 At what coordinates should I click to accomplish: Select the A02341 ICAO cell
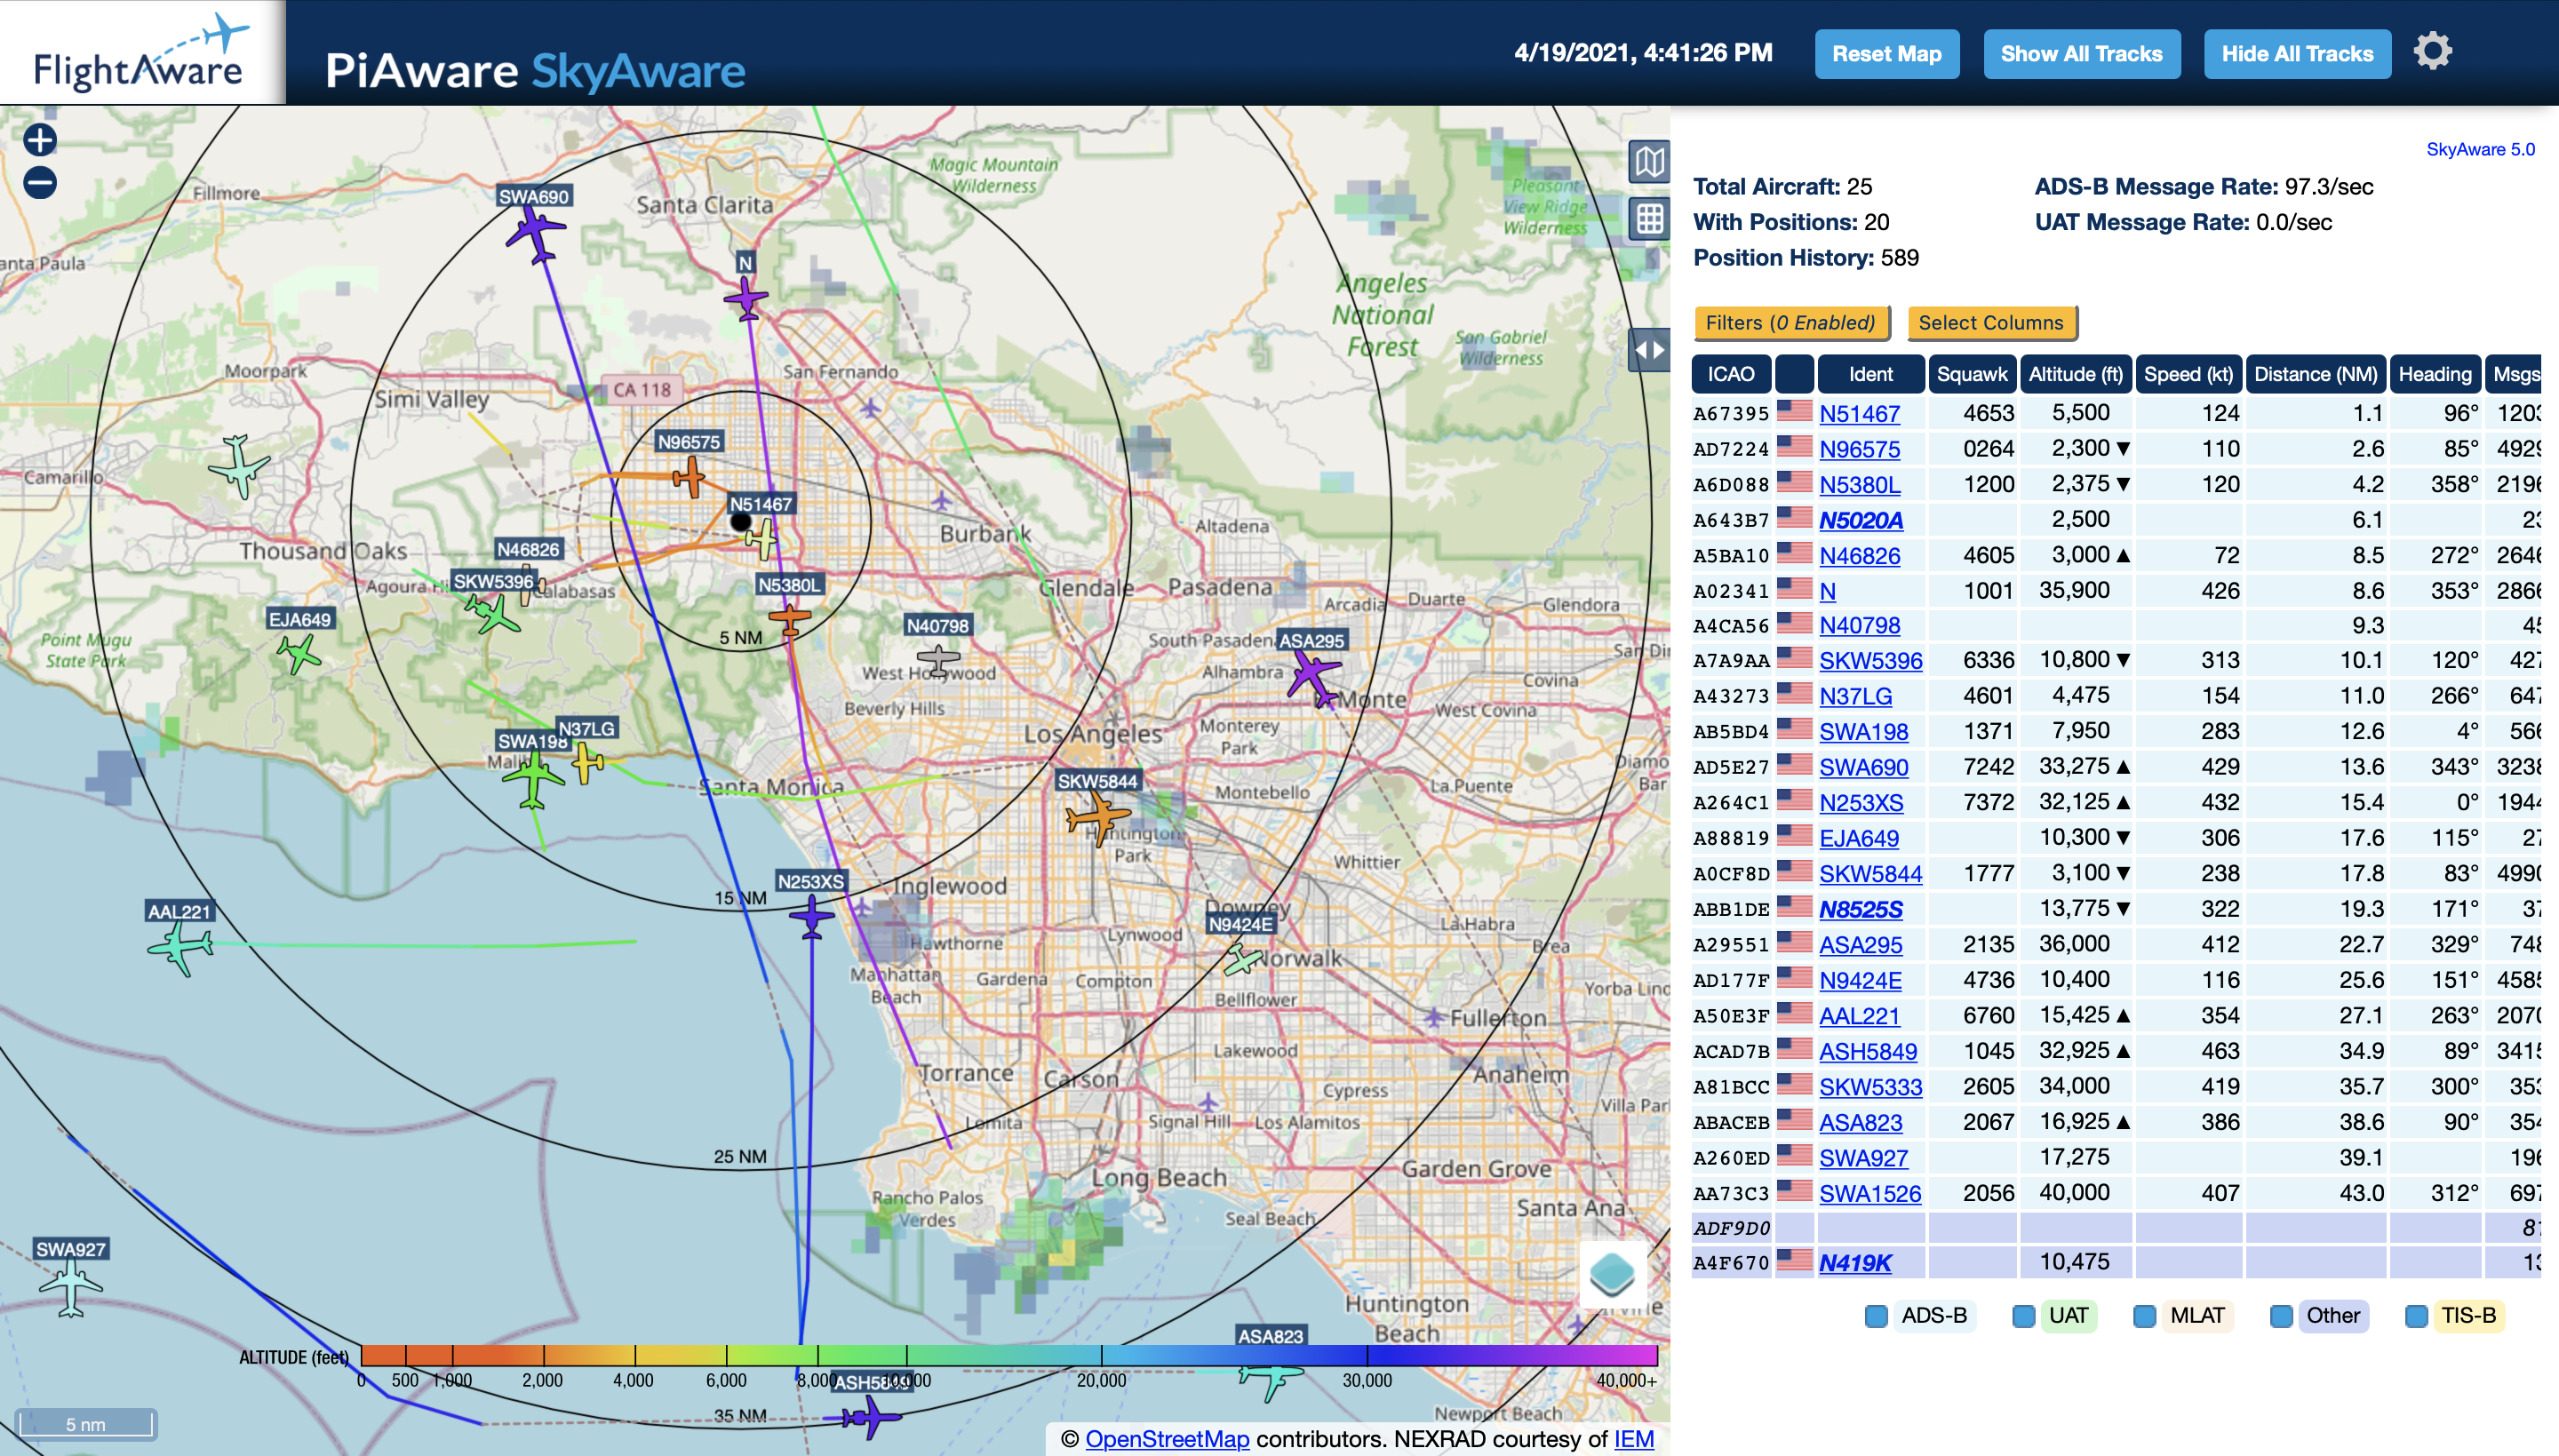pyautogui.click(x=1731, y=592)
